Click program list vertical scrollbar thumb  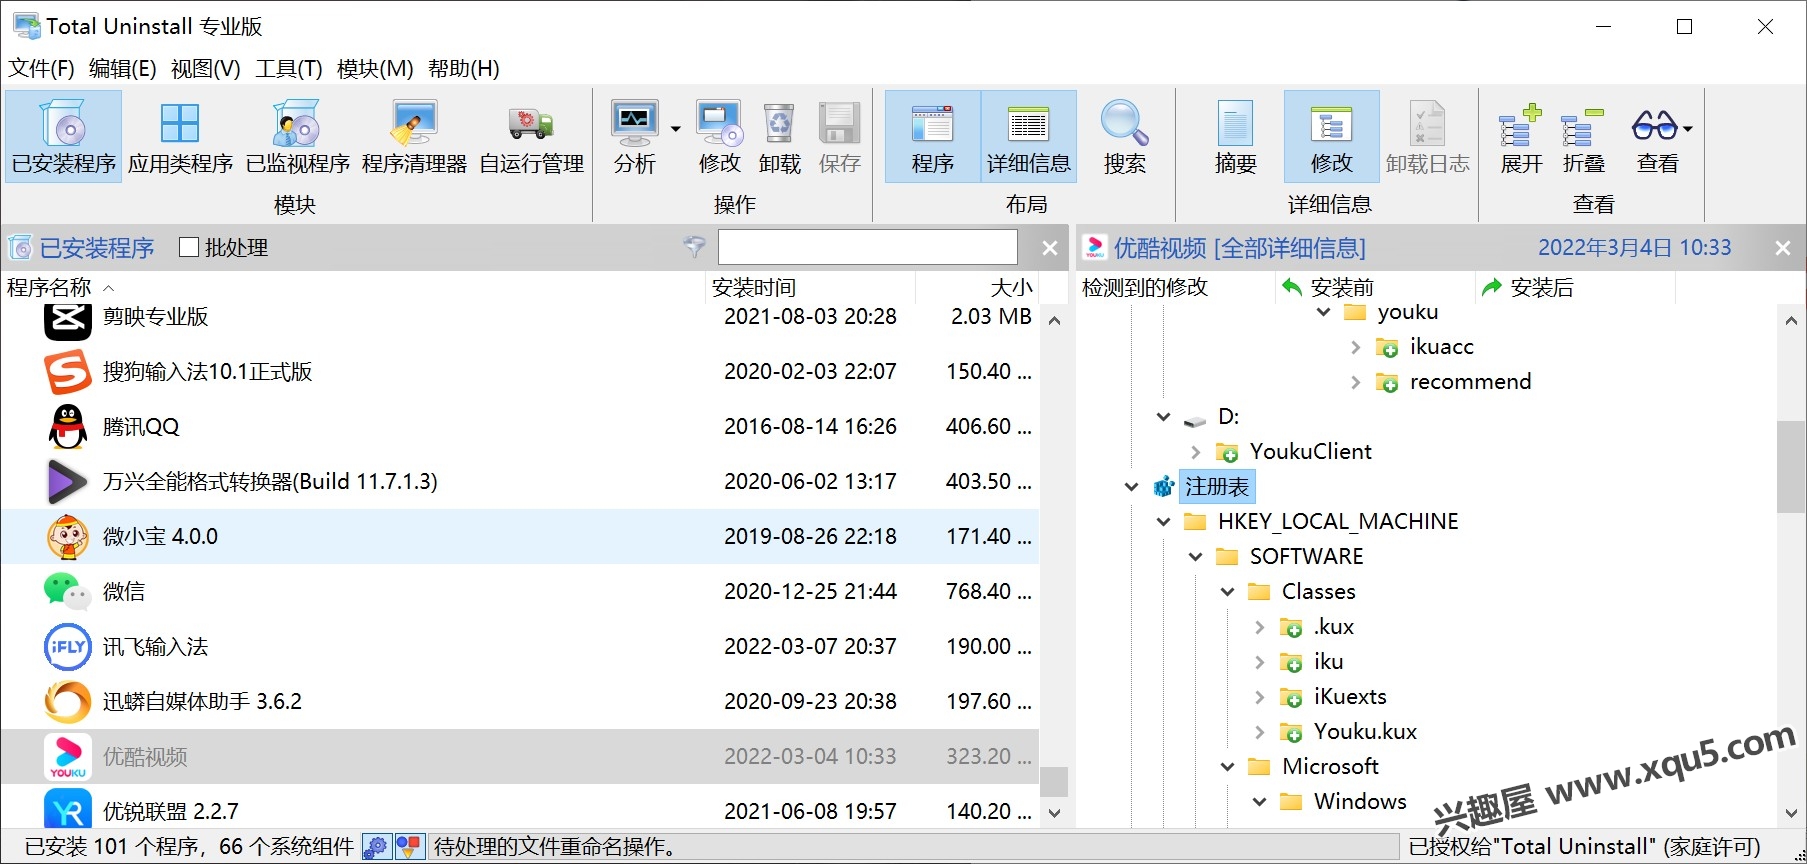point(1054,780)
